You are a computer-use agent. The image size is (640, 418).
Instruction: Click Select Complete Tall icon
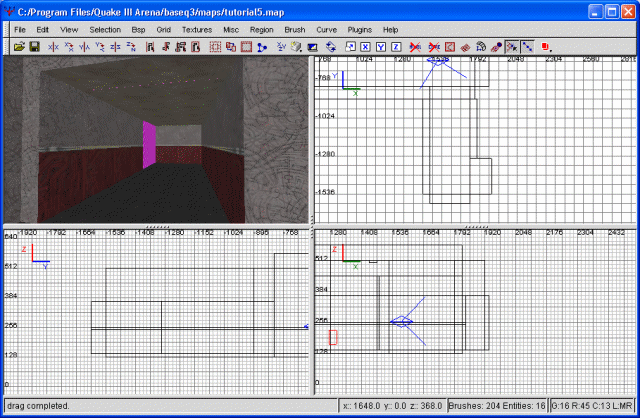tap(150, 47)
